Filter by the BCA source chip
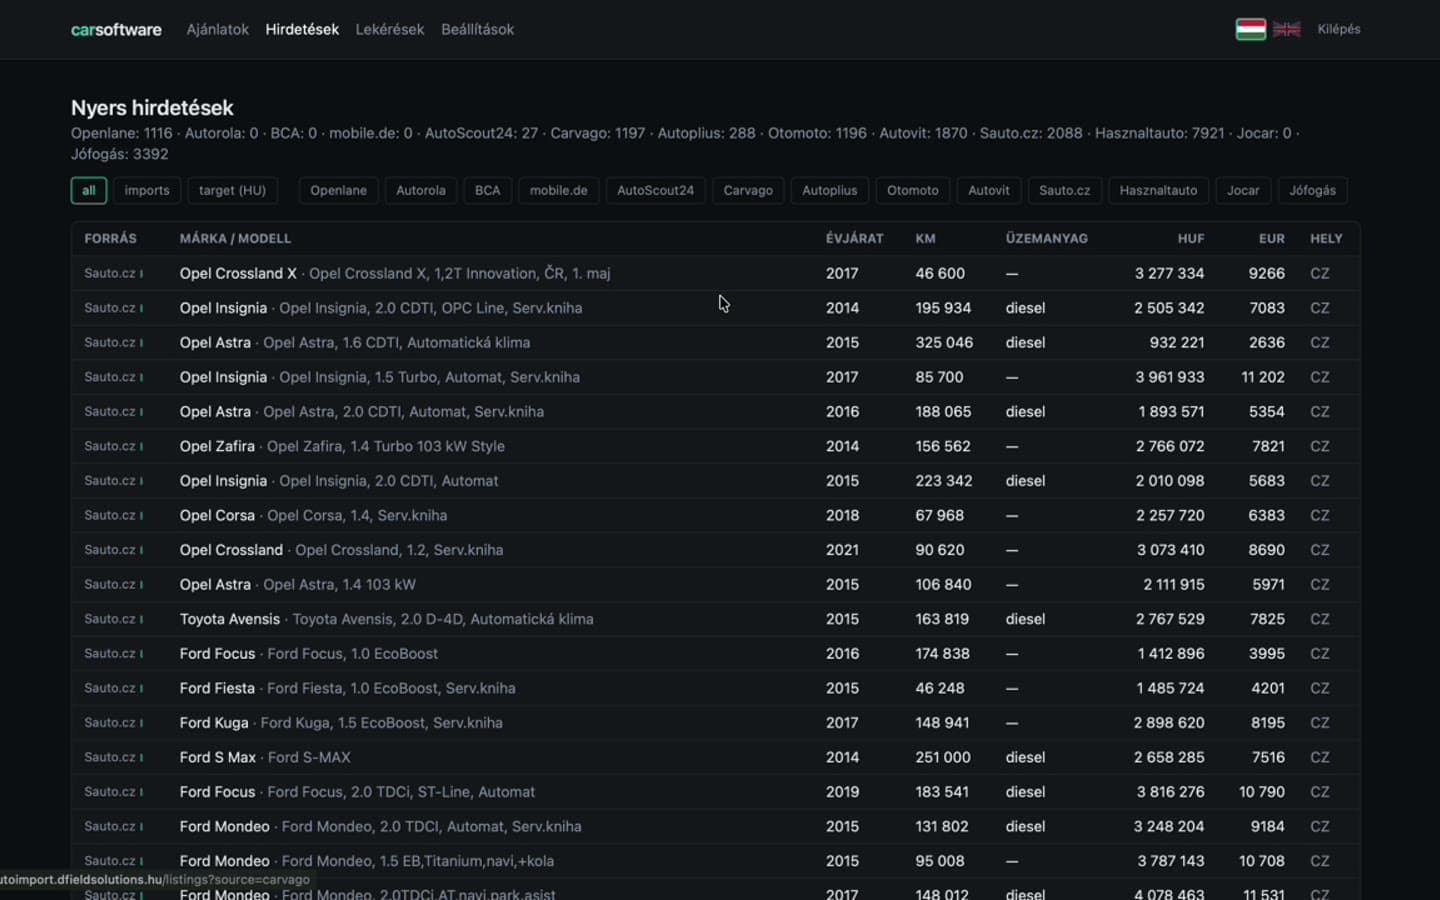Screen dimensions: 1440x900 point(488,190)
